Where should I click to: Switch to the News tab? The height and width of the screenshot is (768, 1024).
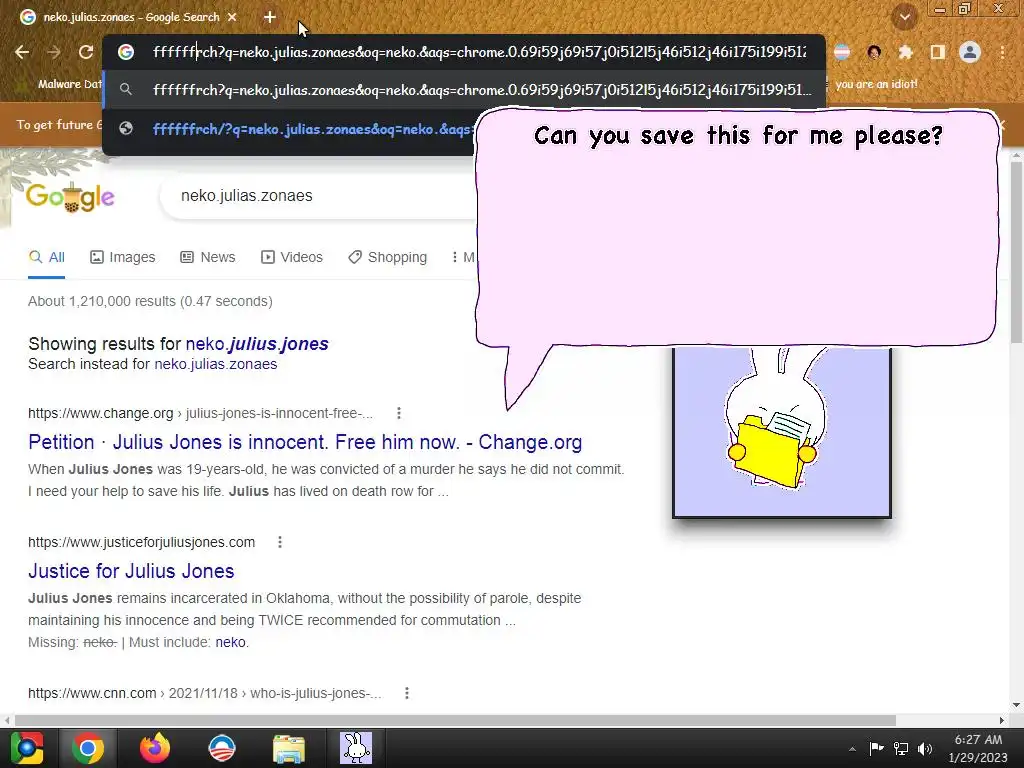pos(208,257)
